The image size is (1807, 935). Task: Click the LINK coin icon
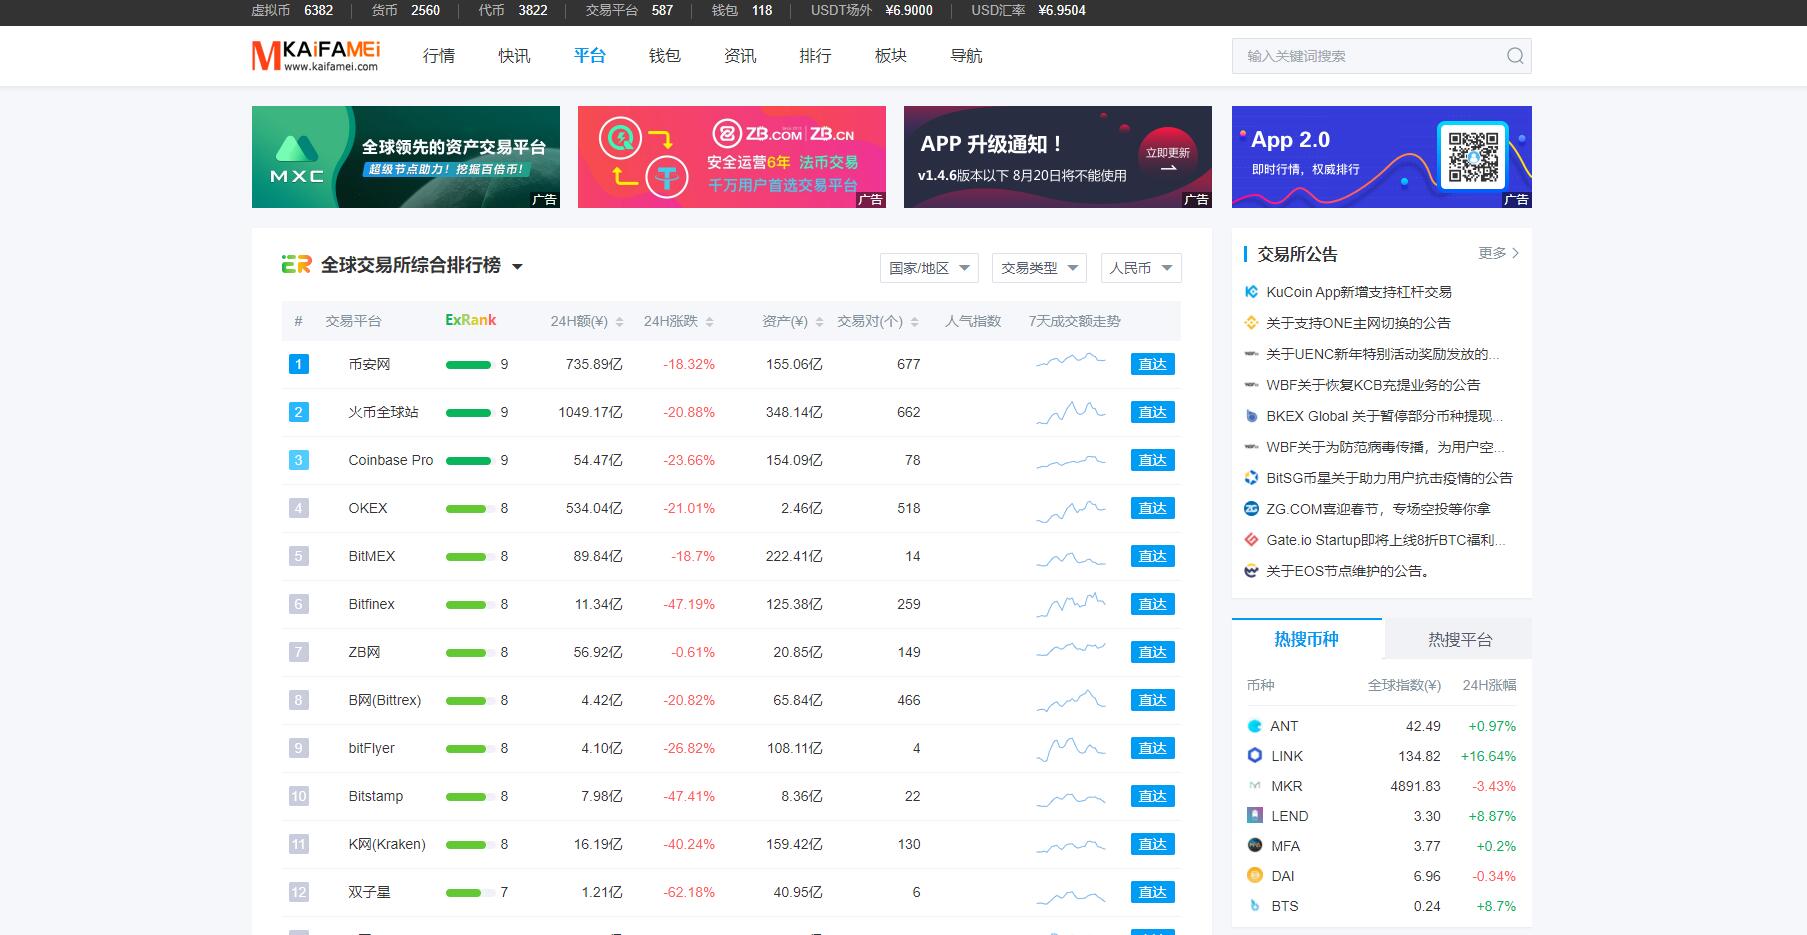click(x=1255, y=756)
